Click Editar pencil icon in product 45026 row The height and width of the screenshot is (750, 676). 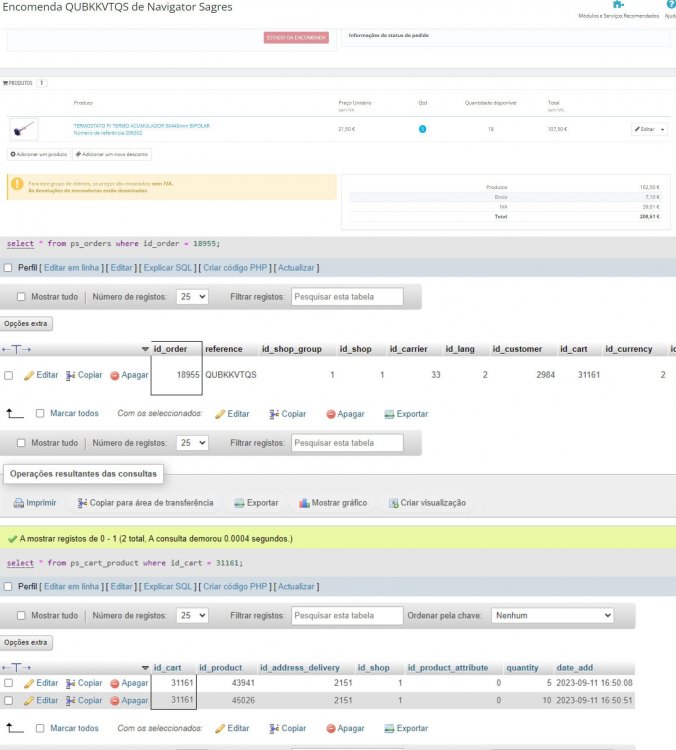tap(29, 701)
